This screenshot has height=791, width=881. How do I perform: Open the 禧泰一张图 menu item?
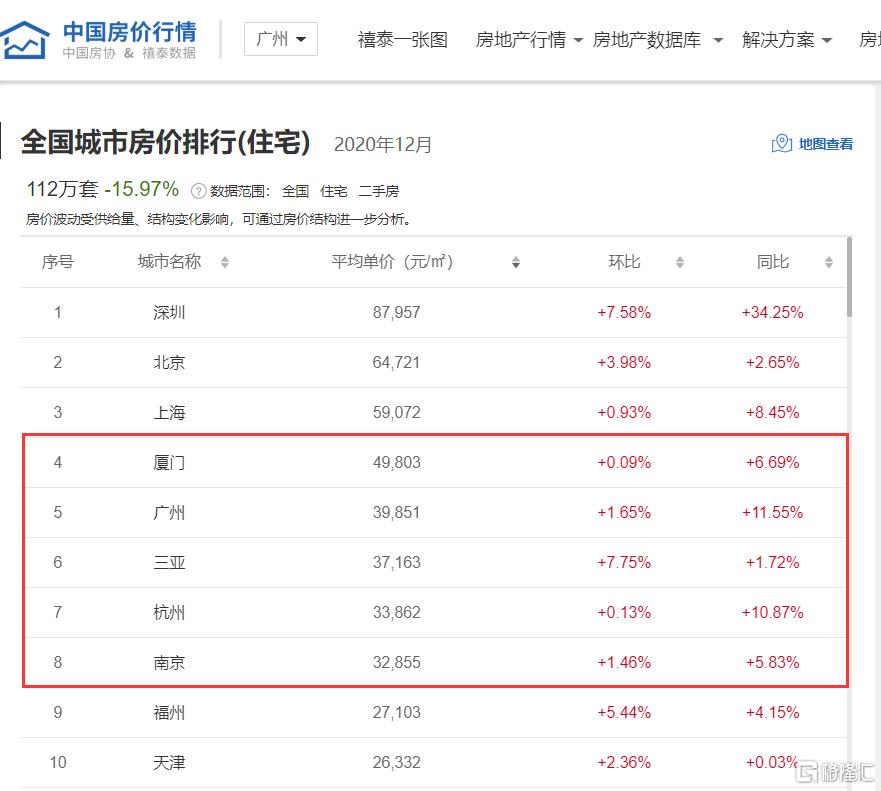(401, 40)
